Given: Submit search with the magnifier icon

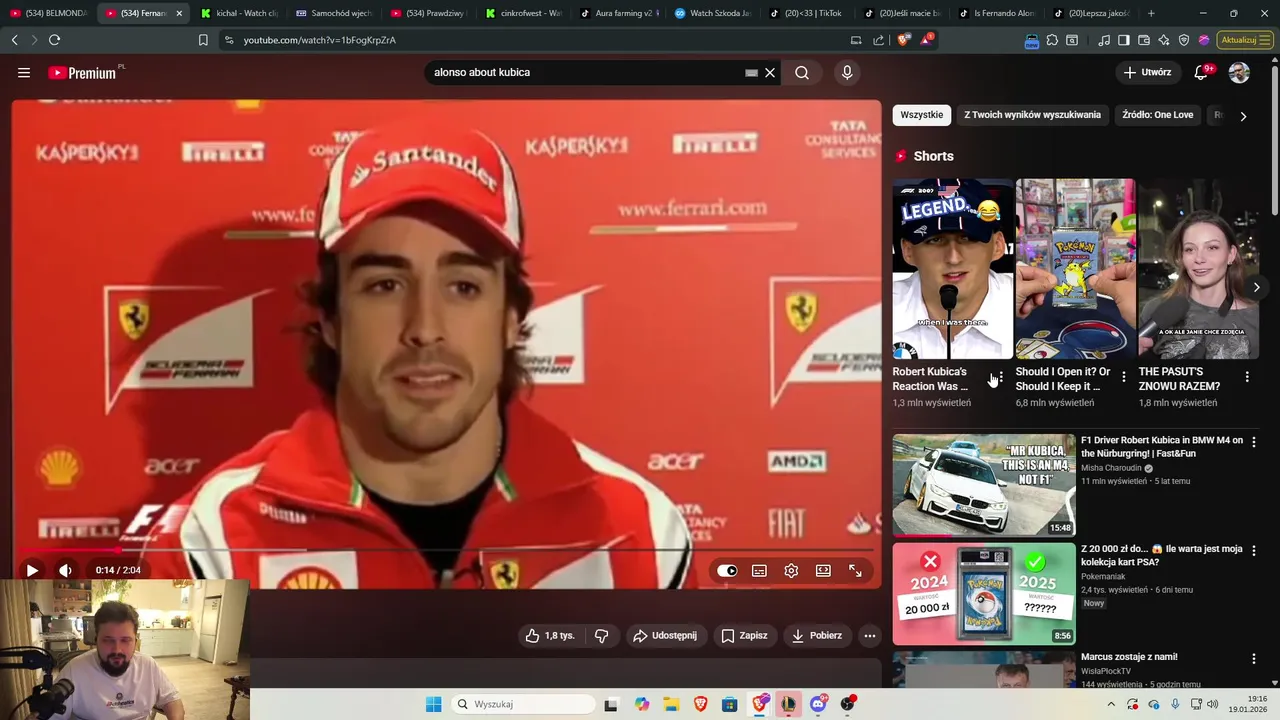Looking at the screenshot, I should (x=802, y=73).
